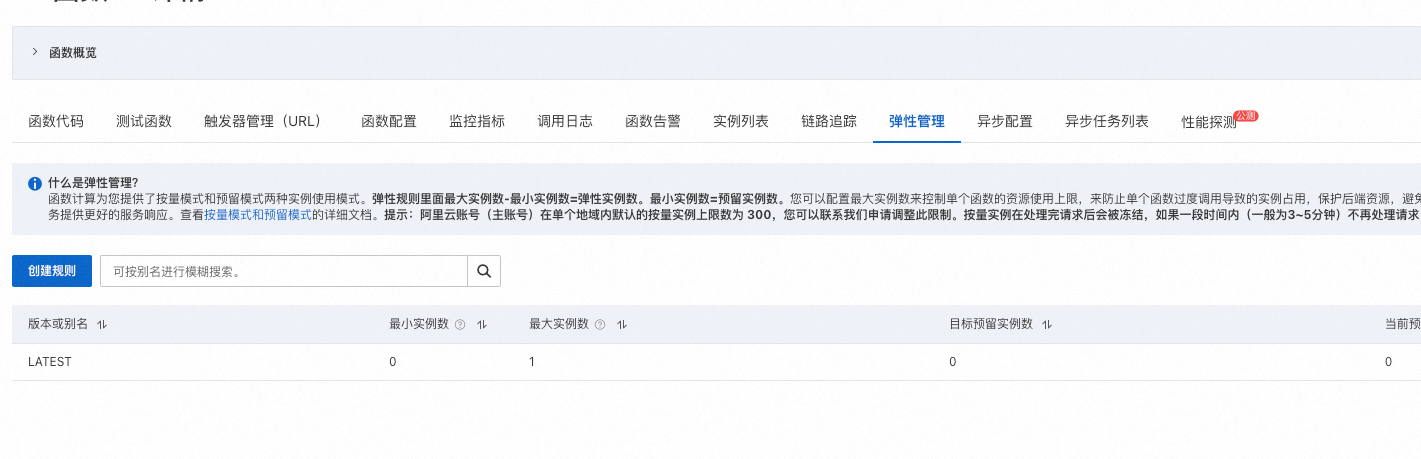Open the 调用日志 tab
The image size is (1421, 459).
[565, 122]
